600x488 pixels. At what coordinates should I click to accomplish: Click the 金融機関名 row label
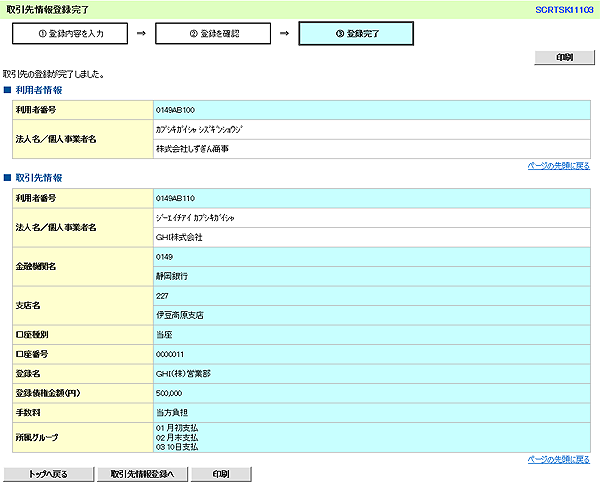tap(36, 266)
